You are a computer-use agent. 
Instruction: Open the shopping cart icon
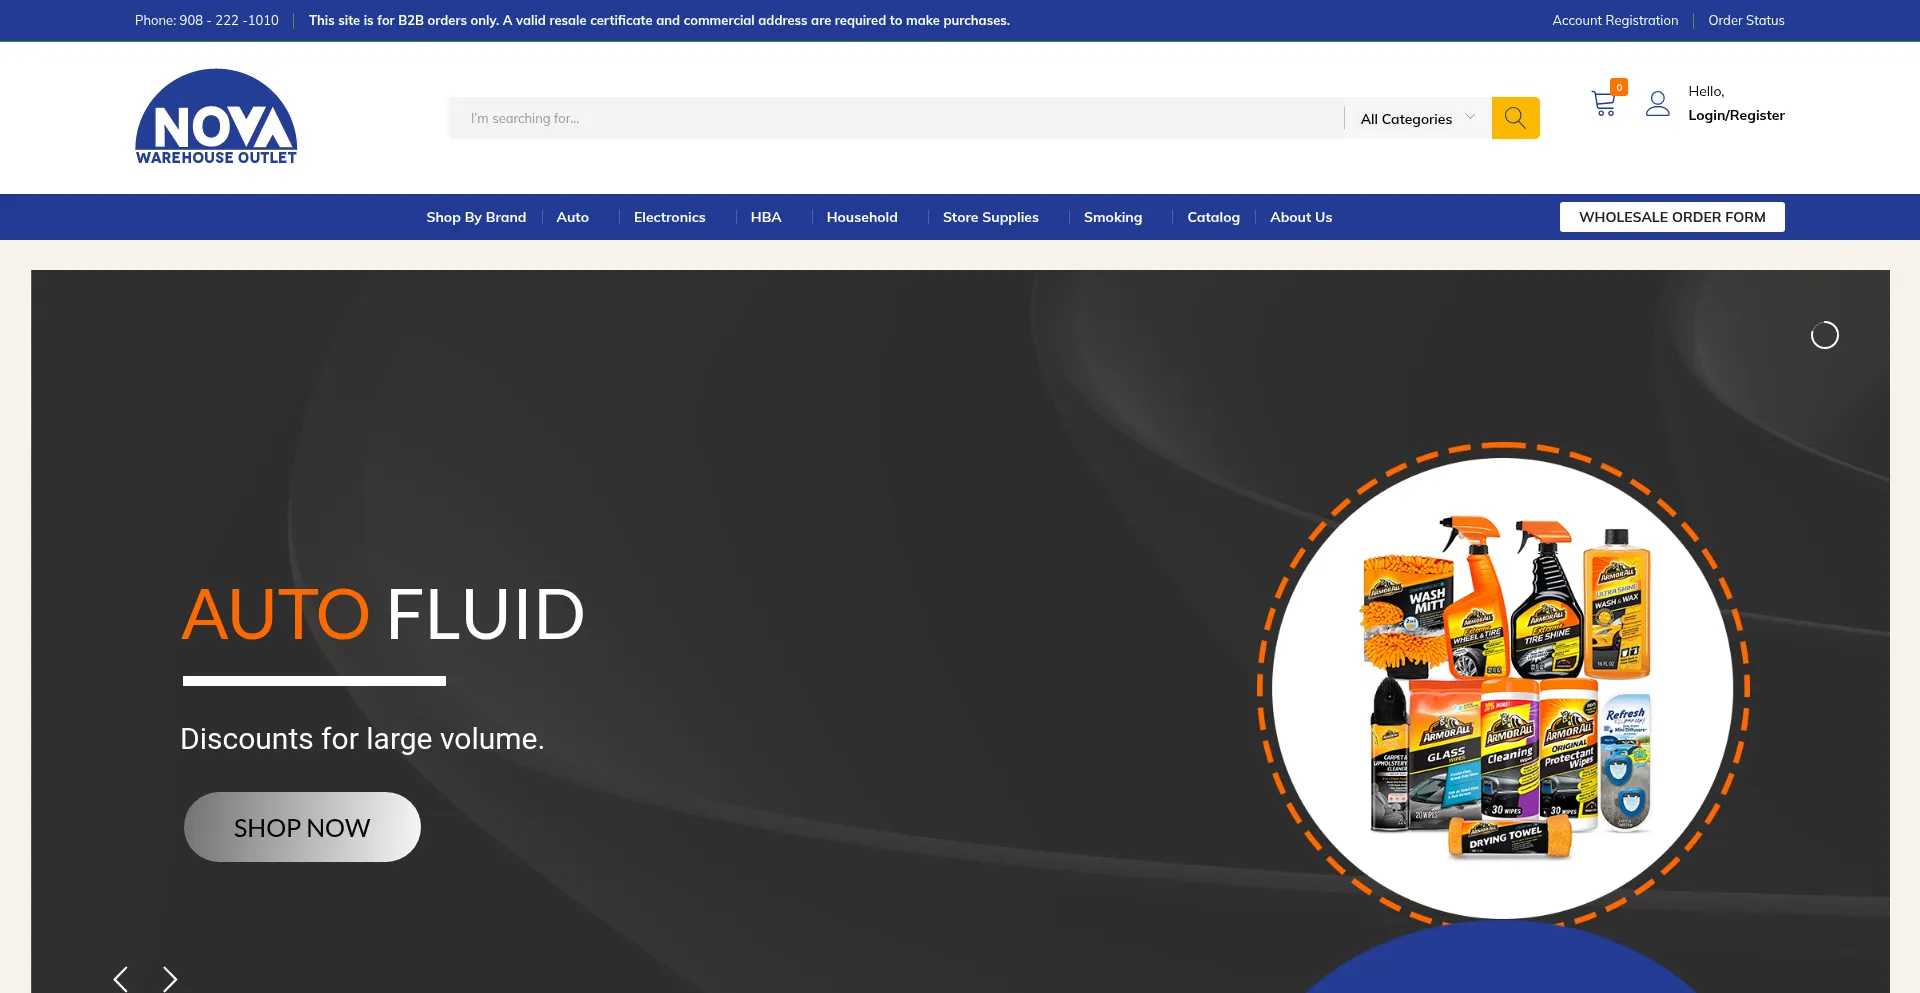pos(1603,104)
